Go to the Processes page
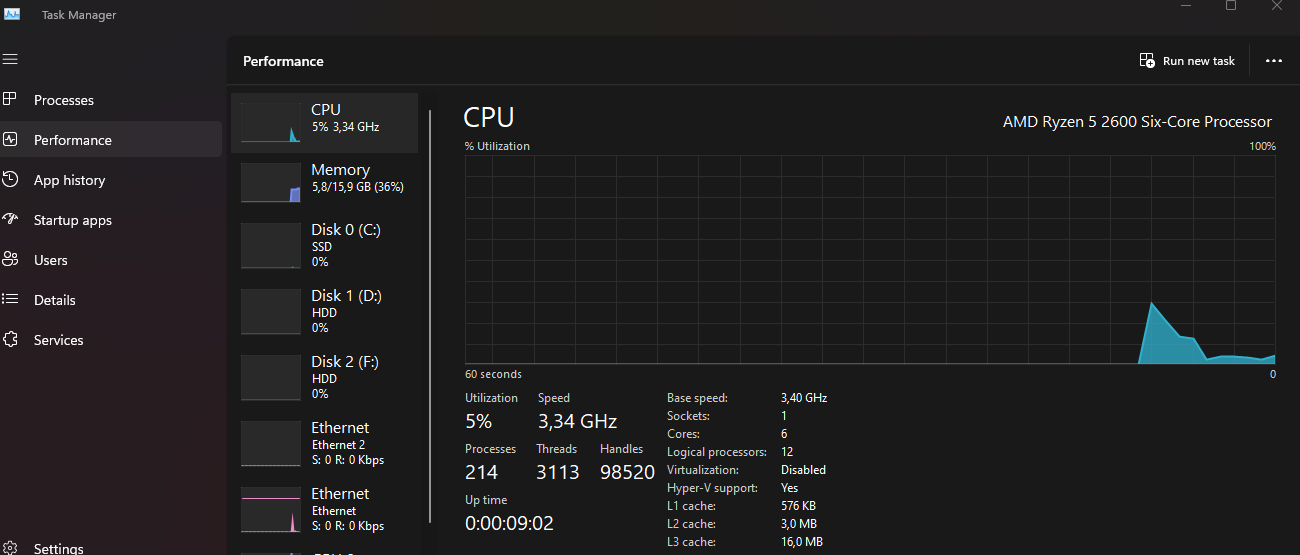The image size is (1300, 555). tap(64, 100)
